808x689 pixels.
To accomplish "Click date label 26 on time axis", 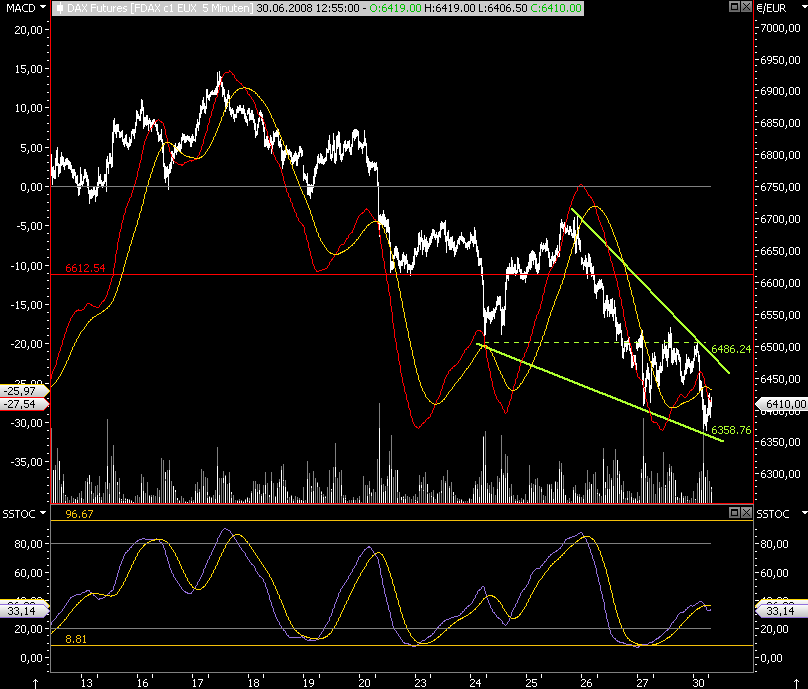I will 586,683.
